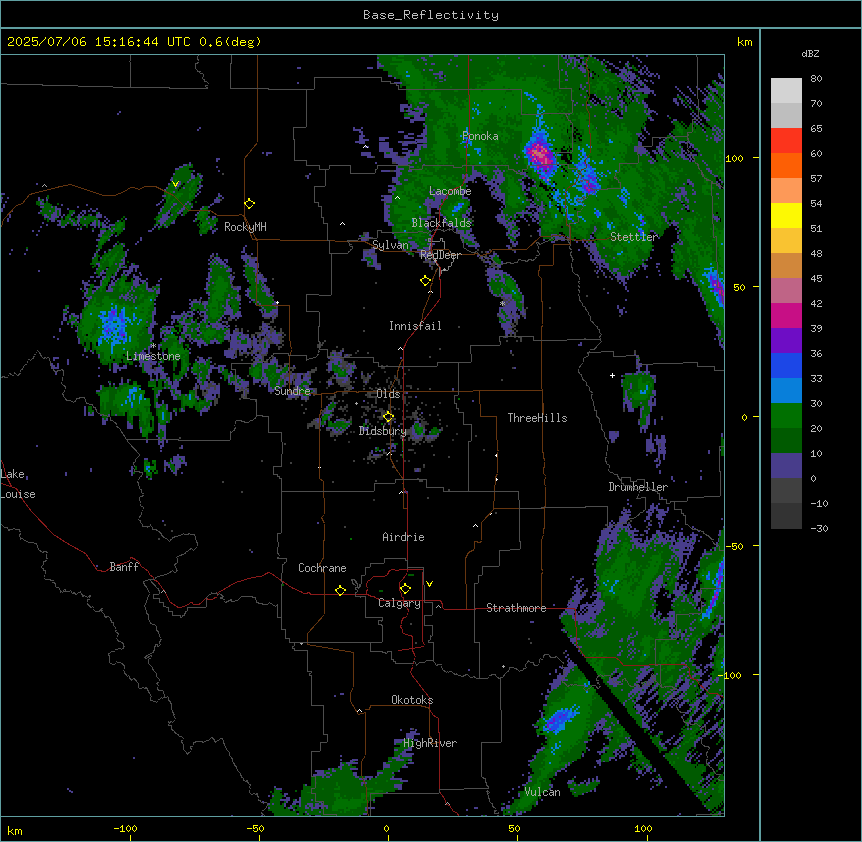The width and height of the screenshot is (862, 842).
Task: Select the Didsbury label
Action: coord(383,431)
